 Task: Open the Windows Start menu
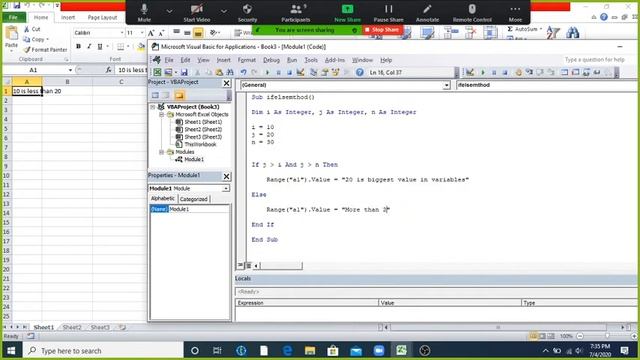[x=11, y=351]
